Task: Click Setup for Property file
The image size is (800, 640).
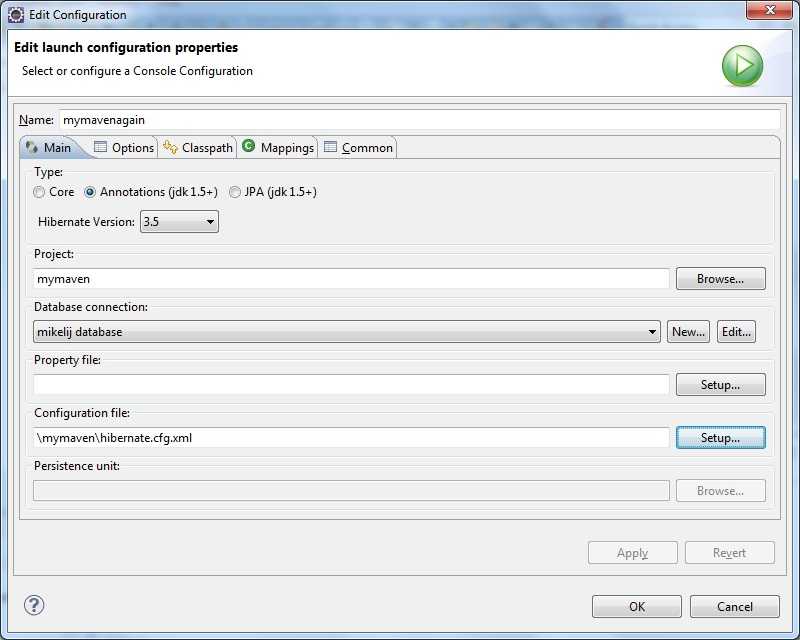Action: point(720,385)
